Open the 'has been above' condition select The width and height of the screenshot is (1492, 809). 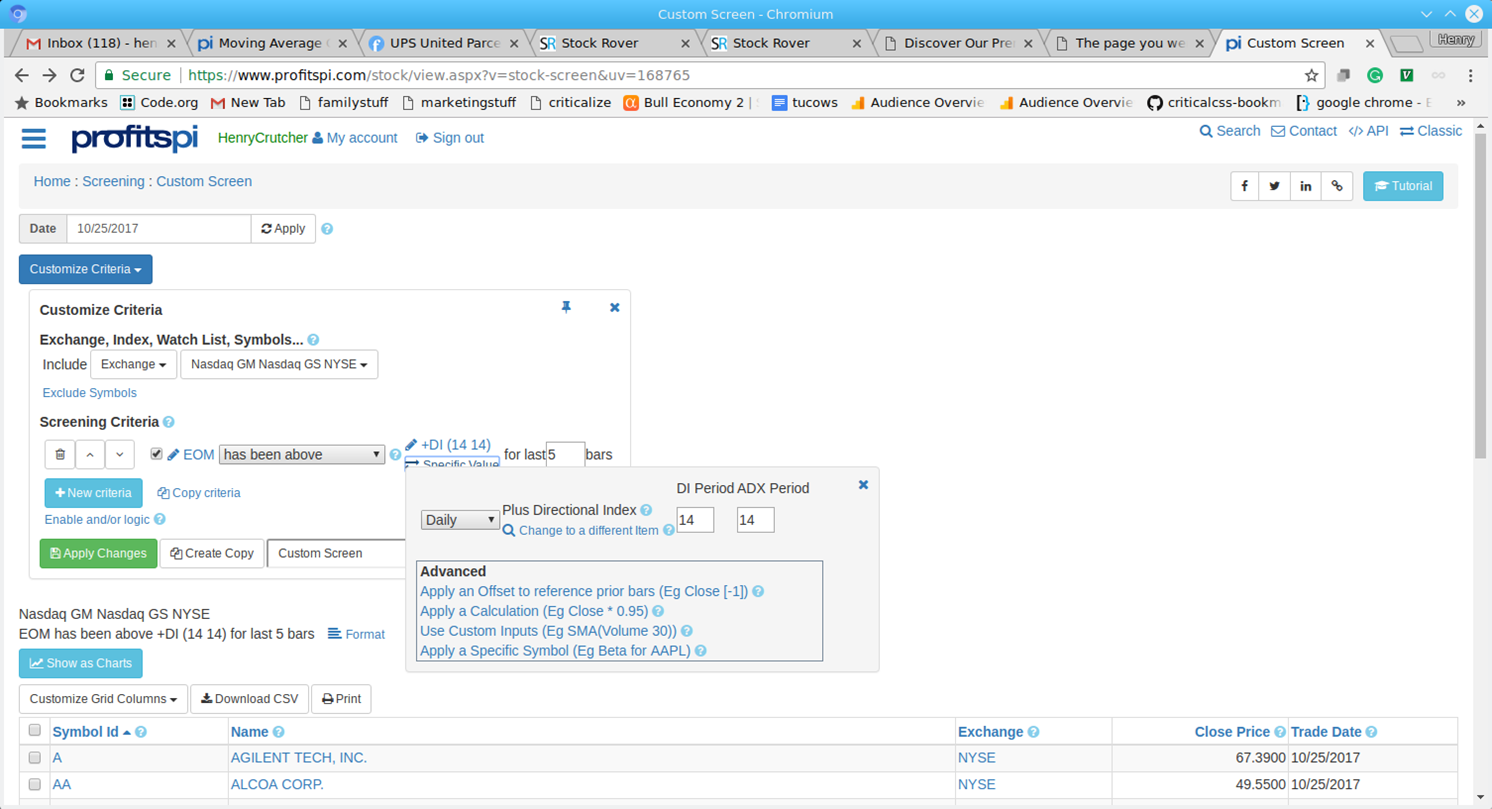tap(301, 454)
